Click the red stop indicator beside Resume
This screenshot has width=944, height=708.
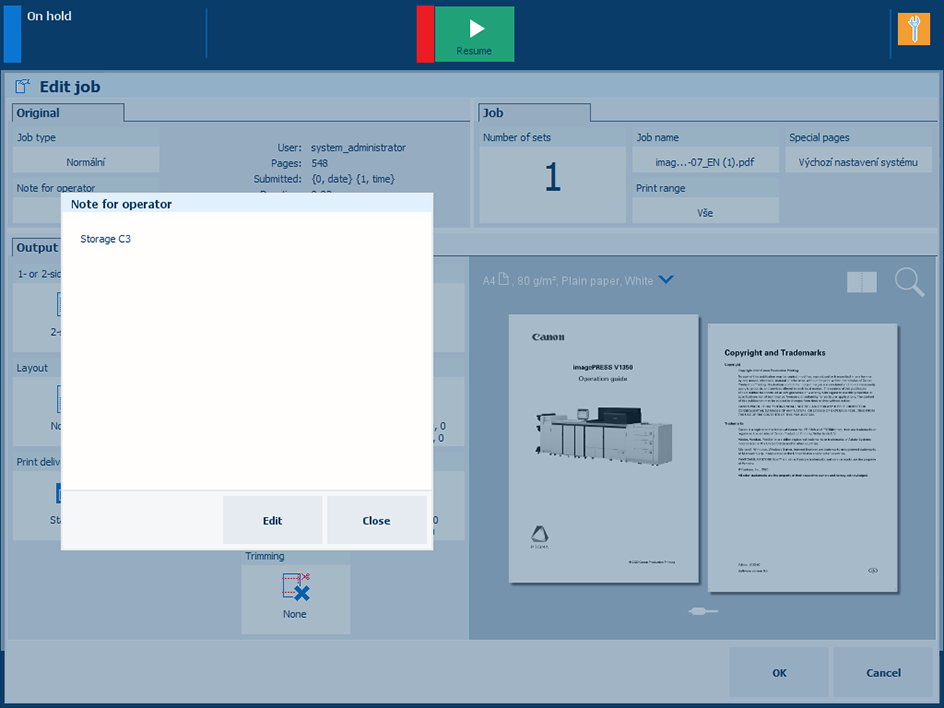pyautogui.click(x=425, y=34)
